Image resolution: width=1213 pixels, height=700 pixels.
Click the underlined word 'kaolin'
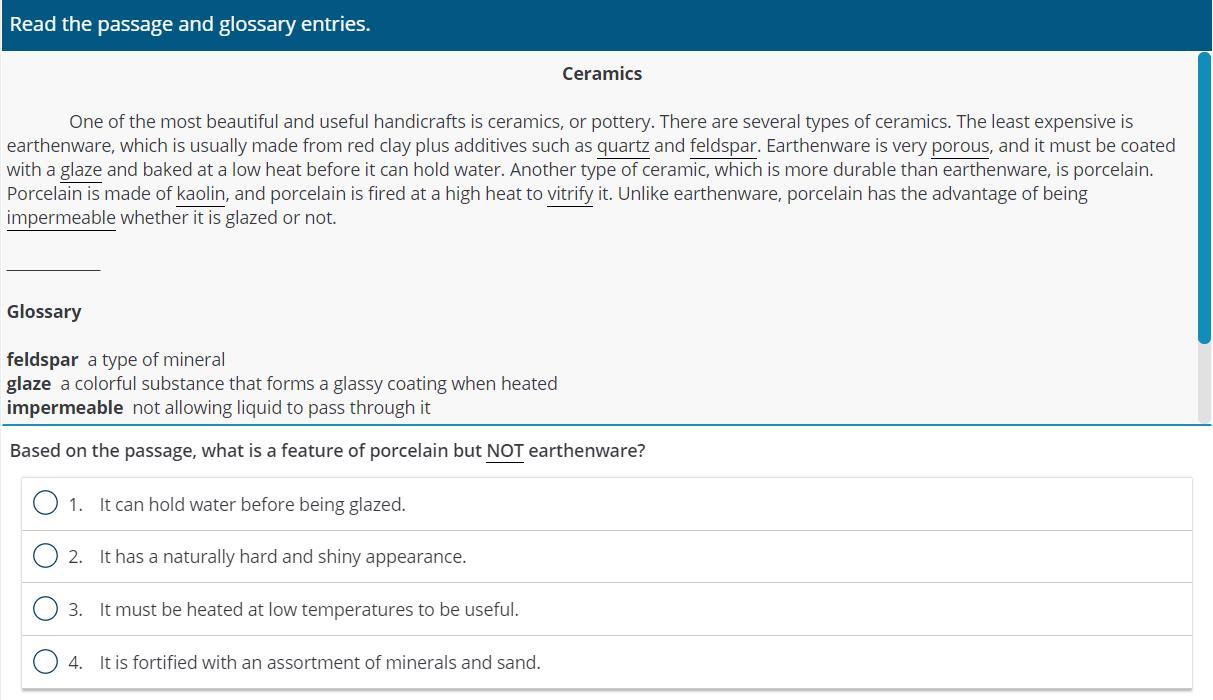click(x=201, y=194)
